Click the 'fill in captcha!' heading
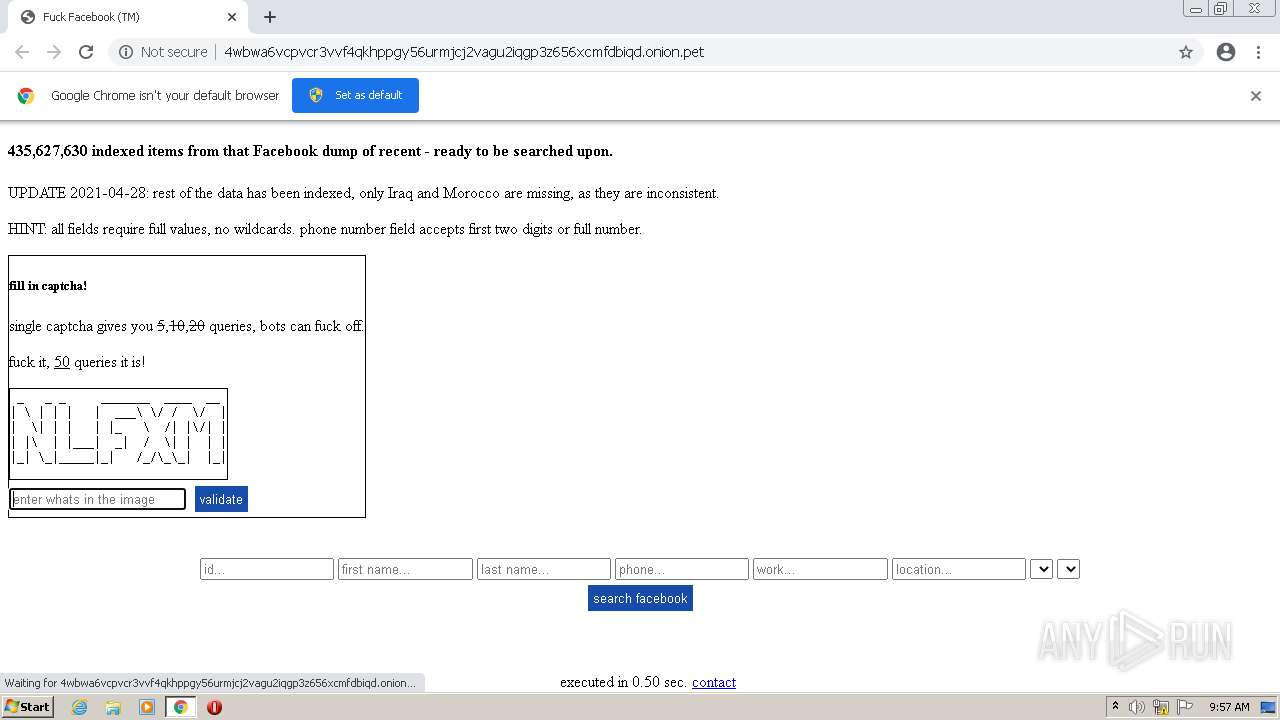 point(48,286)
